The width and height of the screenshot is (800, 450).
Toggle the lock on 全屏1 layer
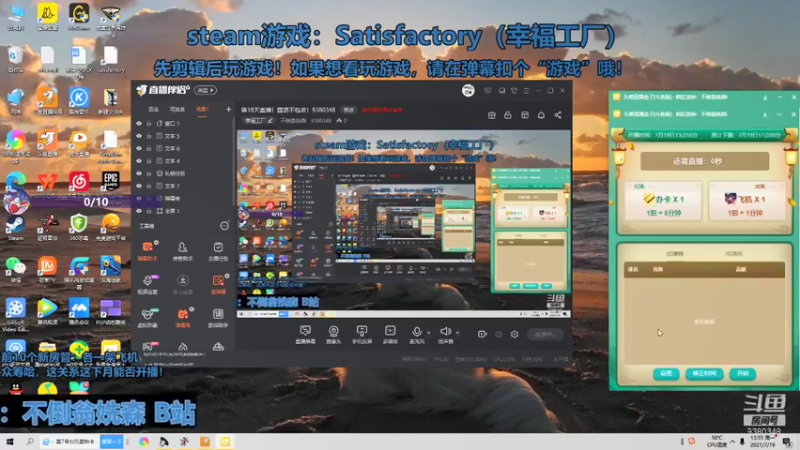click(149, 211)
